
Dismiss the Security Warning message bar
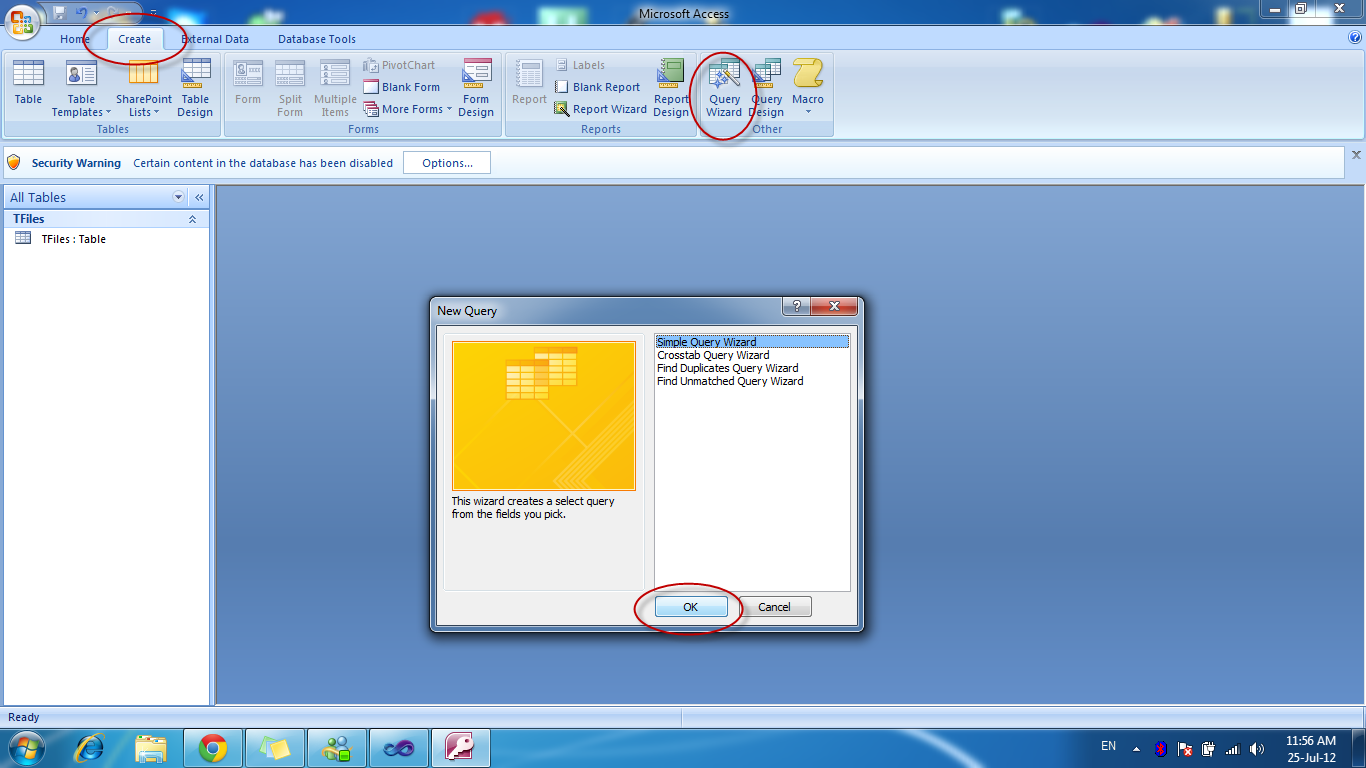click(1356, 155)
